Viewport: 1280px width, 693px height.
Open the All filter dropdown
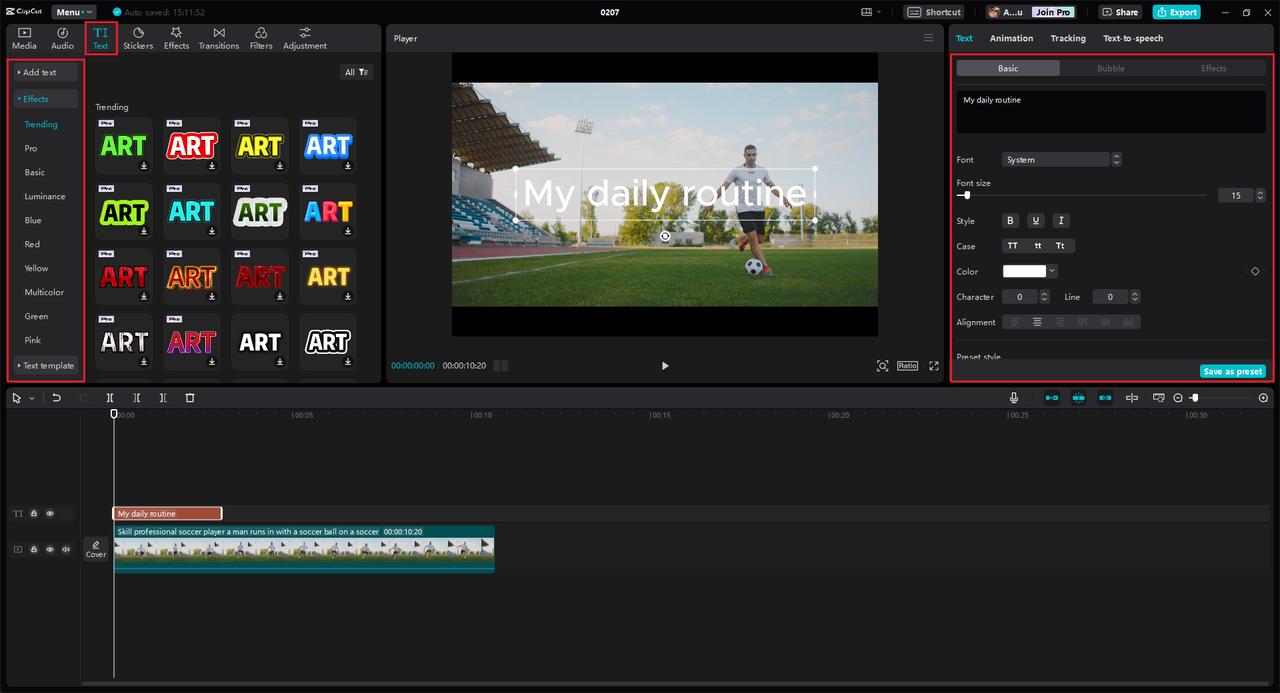(x=357, y=72)
